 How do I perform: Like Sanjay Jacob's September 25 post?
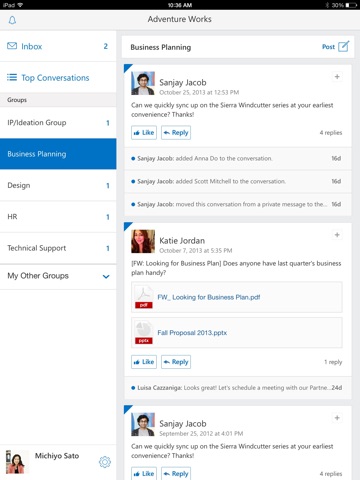click(x=144, y=474)
